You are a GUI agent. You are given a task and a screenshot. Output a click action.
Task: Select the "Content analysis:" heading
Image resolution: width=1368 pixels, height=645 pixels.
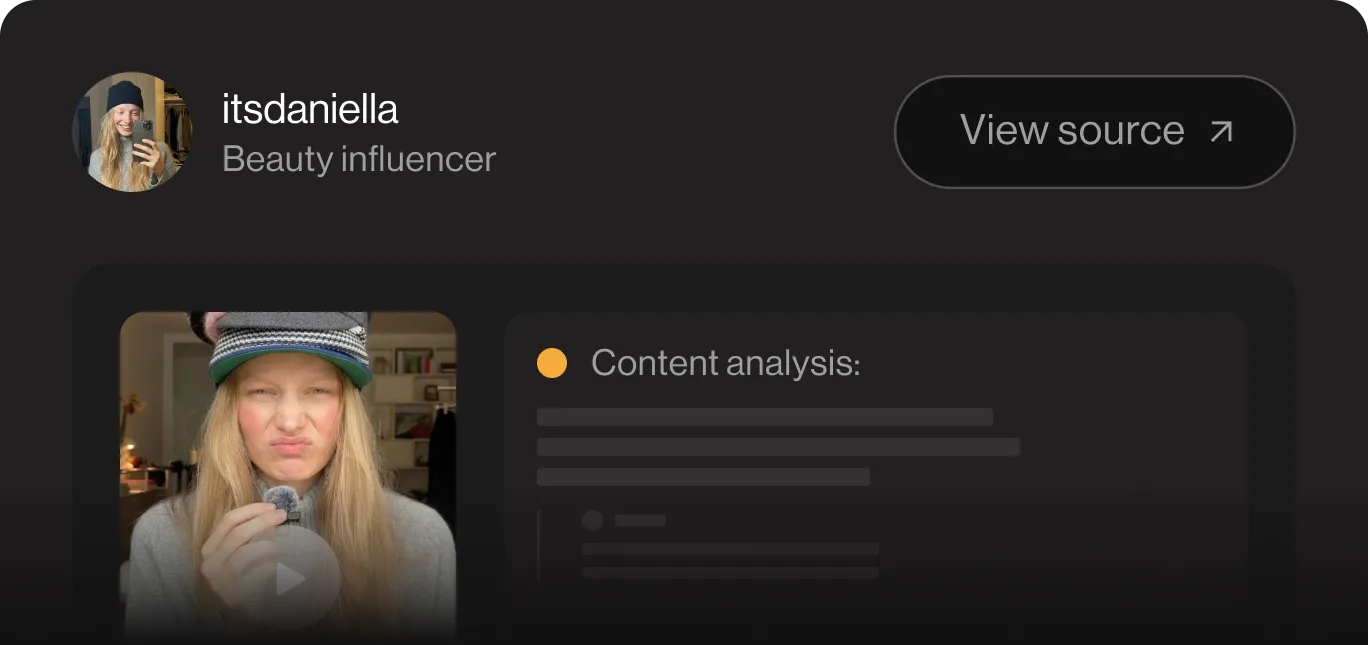[725, 363]
